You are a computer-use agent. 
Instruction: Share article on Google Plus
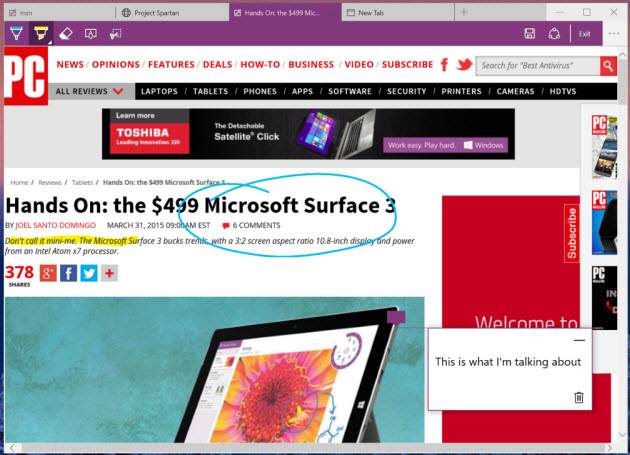(x=48, y=273)
